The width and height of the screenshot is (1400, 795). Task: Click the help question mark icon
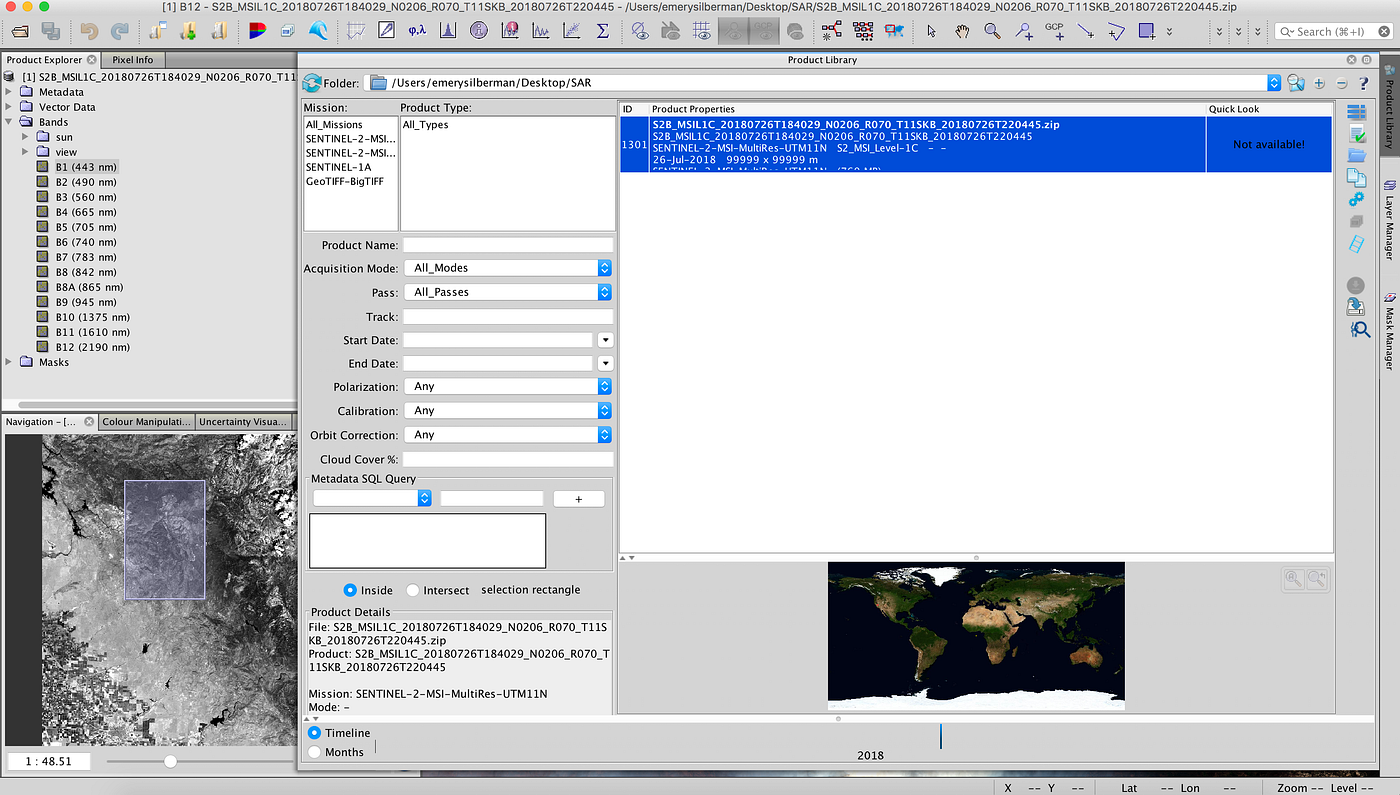tap(1362, 83)
